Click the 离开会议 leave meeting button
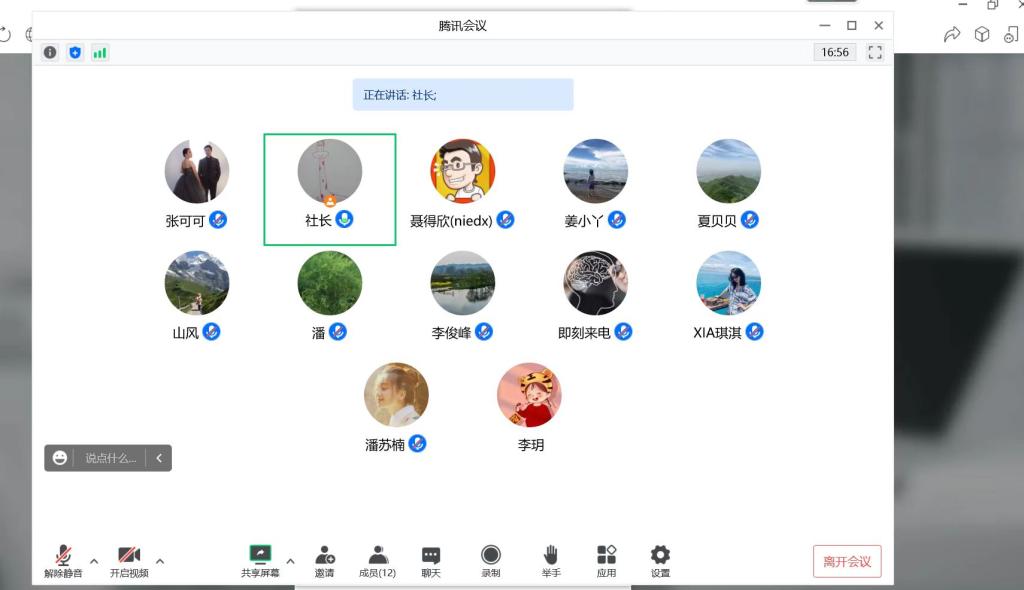This screenshot has height=590, width=1024. (847, 561)
